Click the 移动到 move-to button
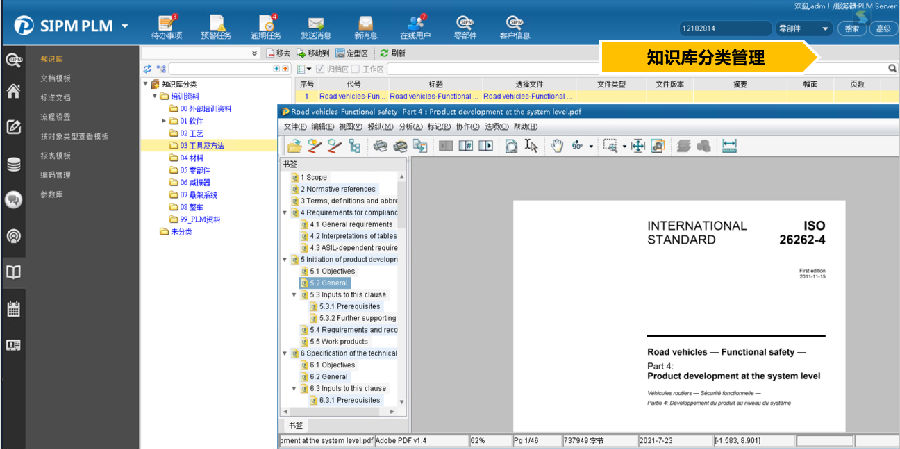 pyautogui.click(x=313, y=53)
